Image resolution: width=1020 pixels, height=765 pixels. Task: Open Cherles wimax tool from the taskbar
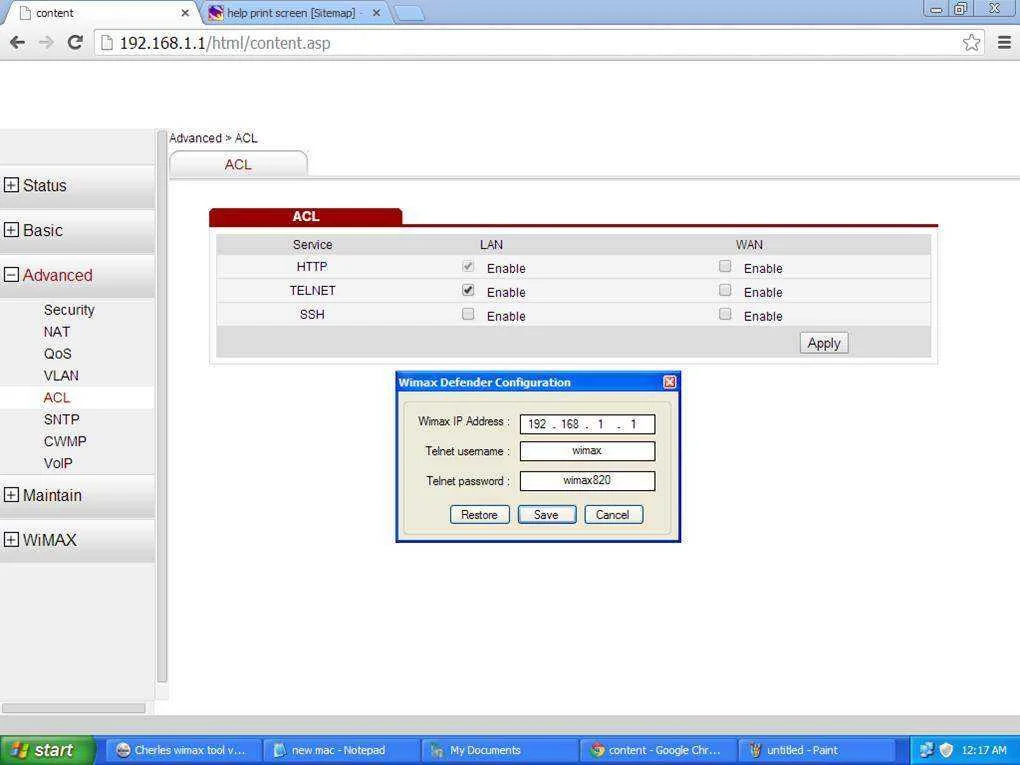(183, 750)
